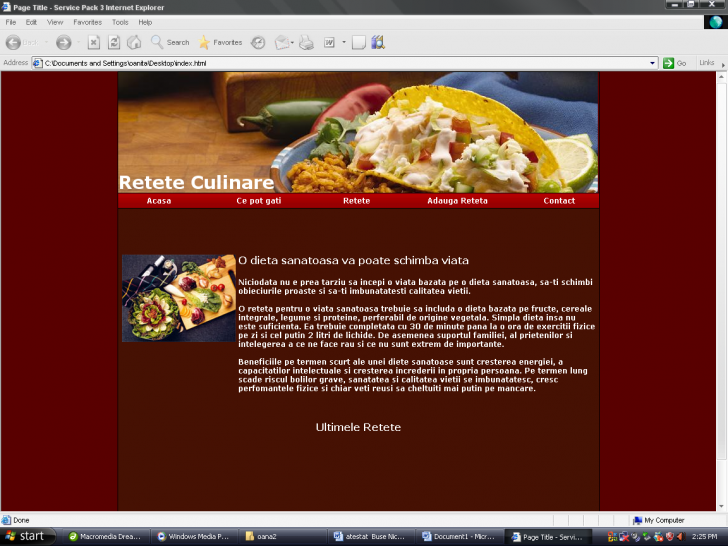Go to Home page icon
The height and width of the screenshot is (546, 728).
(x=133, y=42)
